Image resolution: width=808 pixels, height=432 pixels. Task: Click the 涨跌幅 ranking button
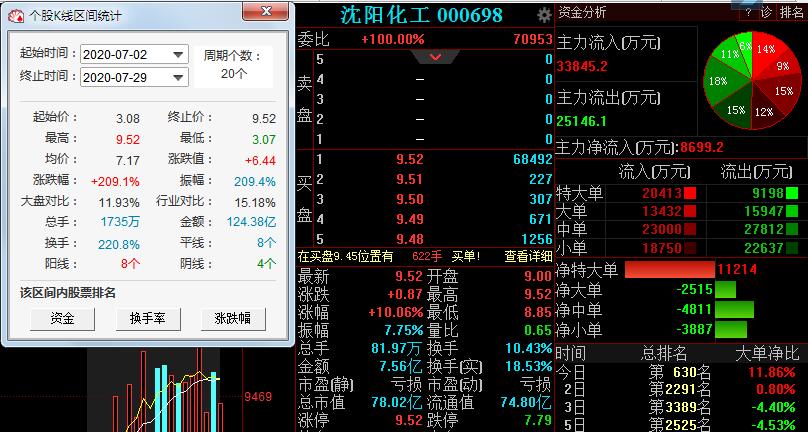[233, 319]
